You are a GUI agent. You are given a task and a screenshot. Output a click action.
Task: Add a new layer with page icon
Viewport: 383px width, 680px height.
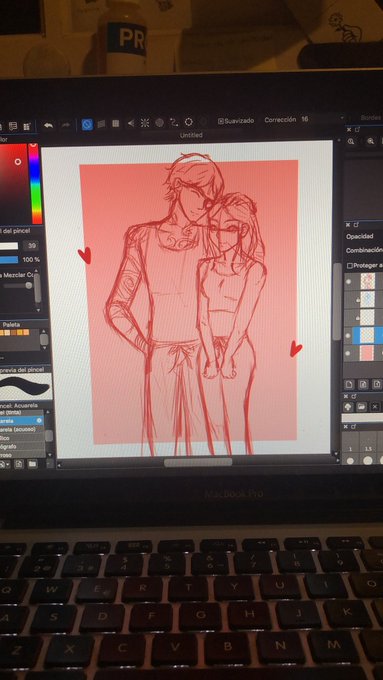point(349,384)
